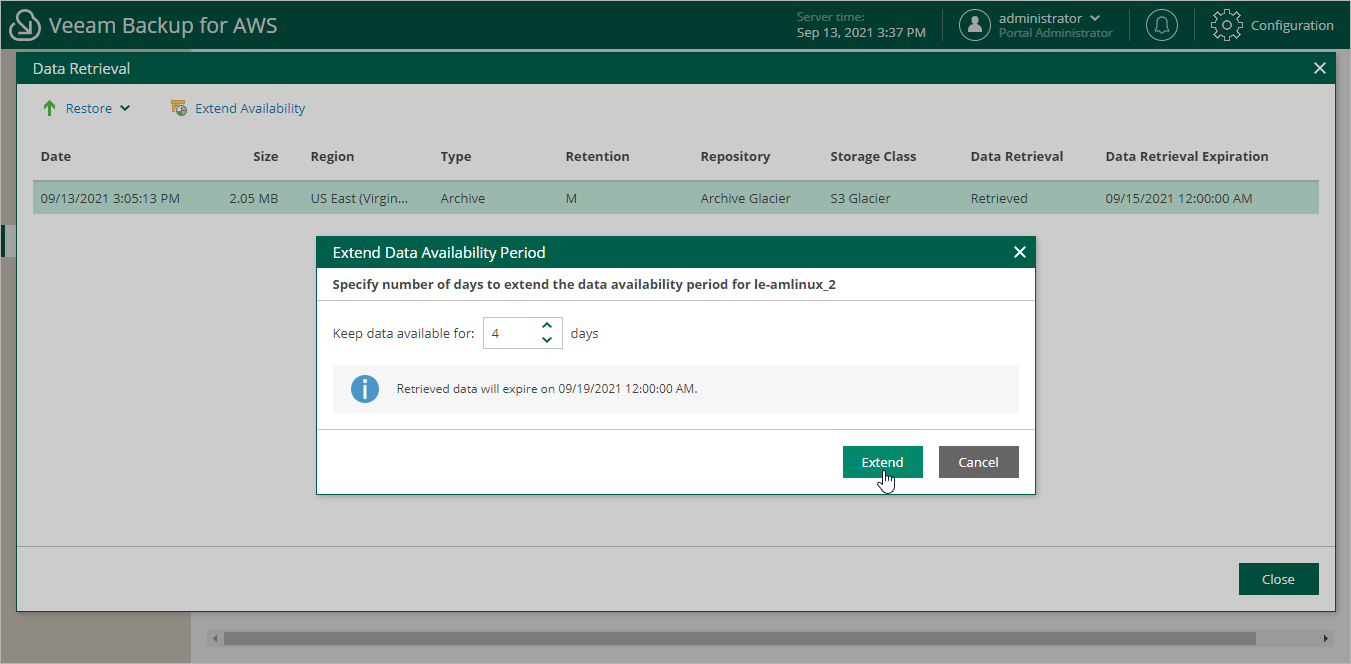The image size is (1351, 664).
Task: Click Extend Availability in the toolbar
Action: pos(250,108)
